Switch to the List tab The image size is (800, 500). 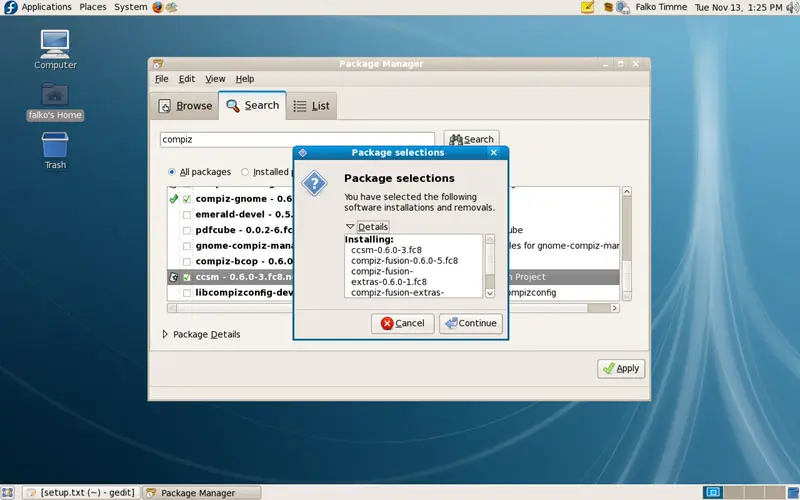pyautogui.click(x=311, y=106)
